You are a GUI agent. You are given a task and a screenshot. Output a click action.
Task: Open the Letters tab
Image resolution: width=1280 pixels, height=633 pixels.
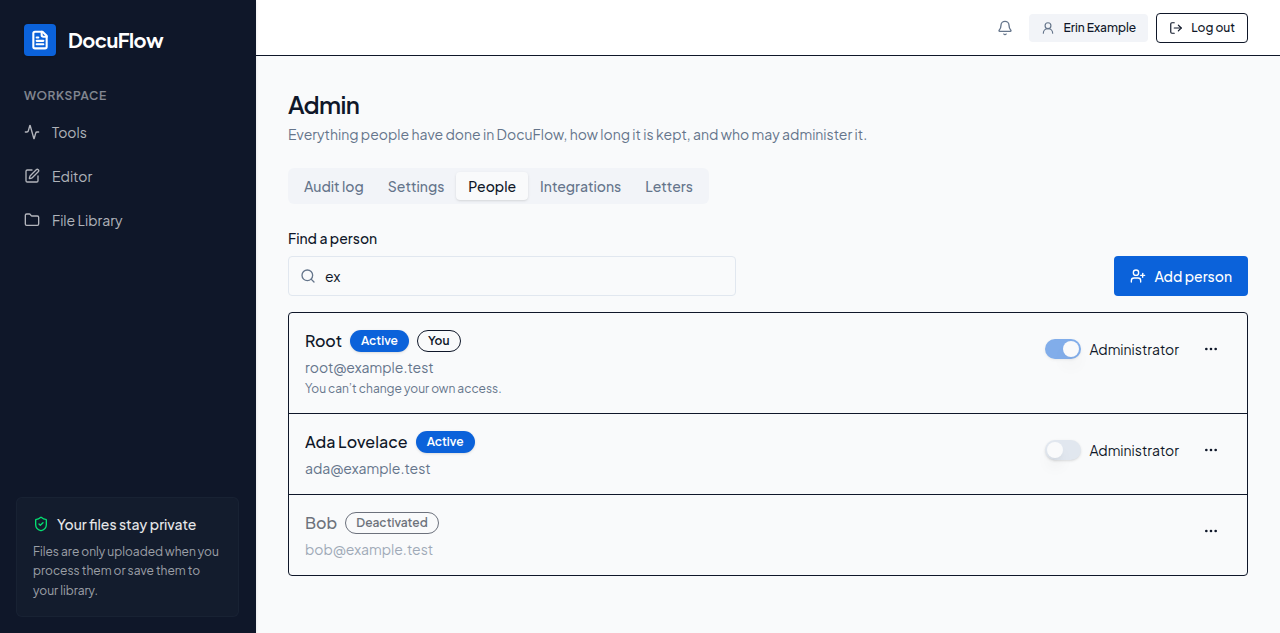(669, 186)
